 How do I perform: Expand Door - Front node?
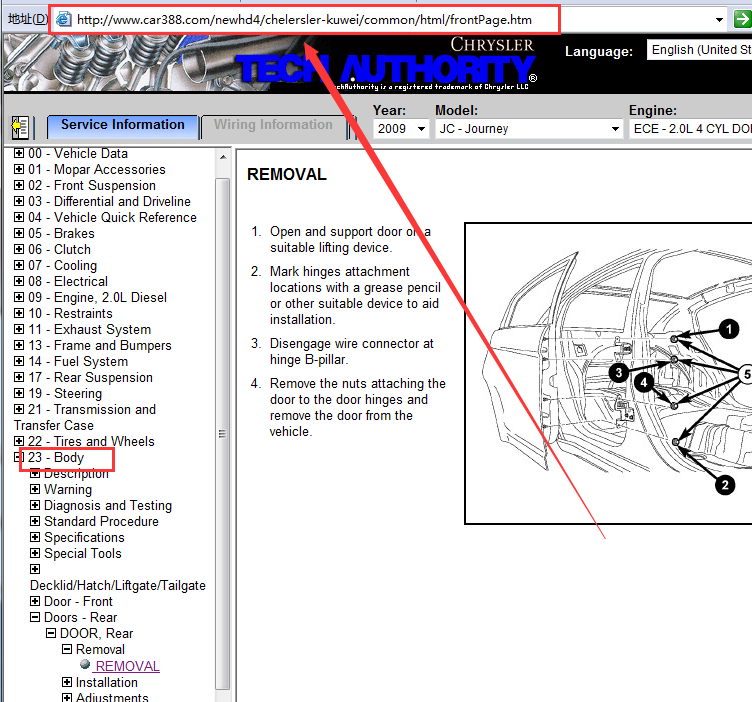(x=35, y=601)
